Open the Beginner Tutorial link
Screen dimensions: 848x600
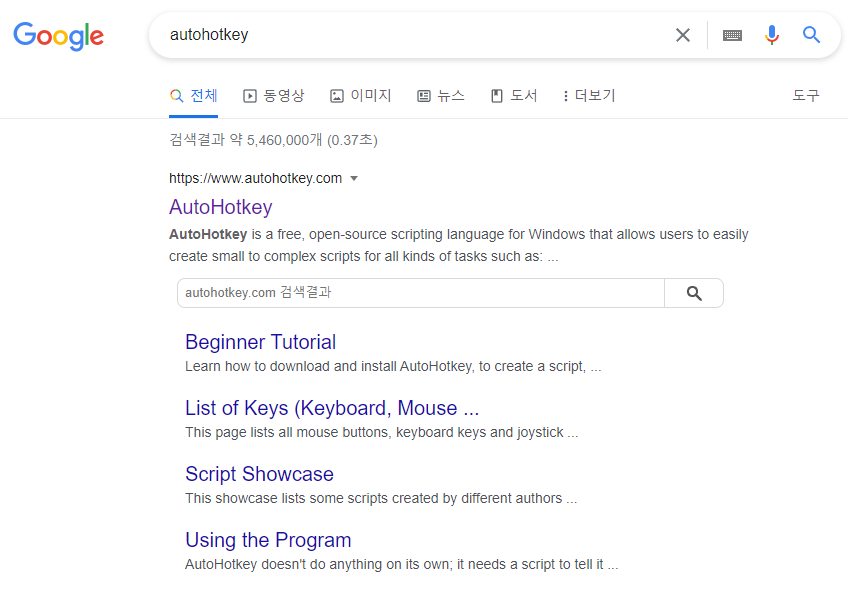pyautogui.click(x=261, y=342)
